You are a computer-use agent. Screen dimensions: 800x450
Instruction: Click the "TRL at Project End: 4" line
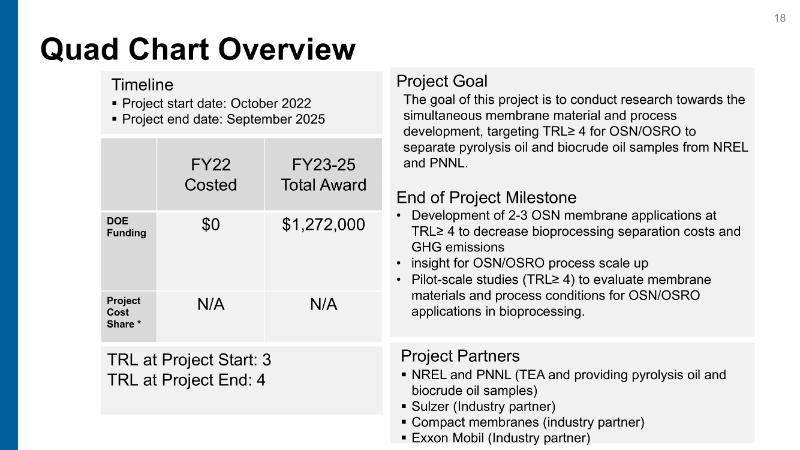click(185, 379)
